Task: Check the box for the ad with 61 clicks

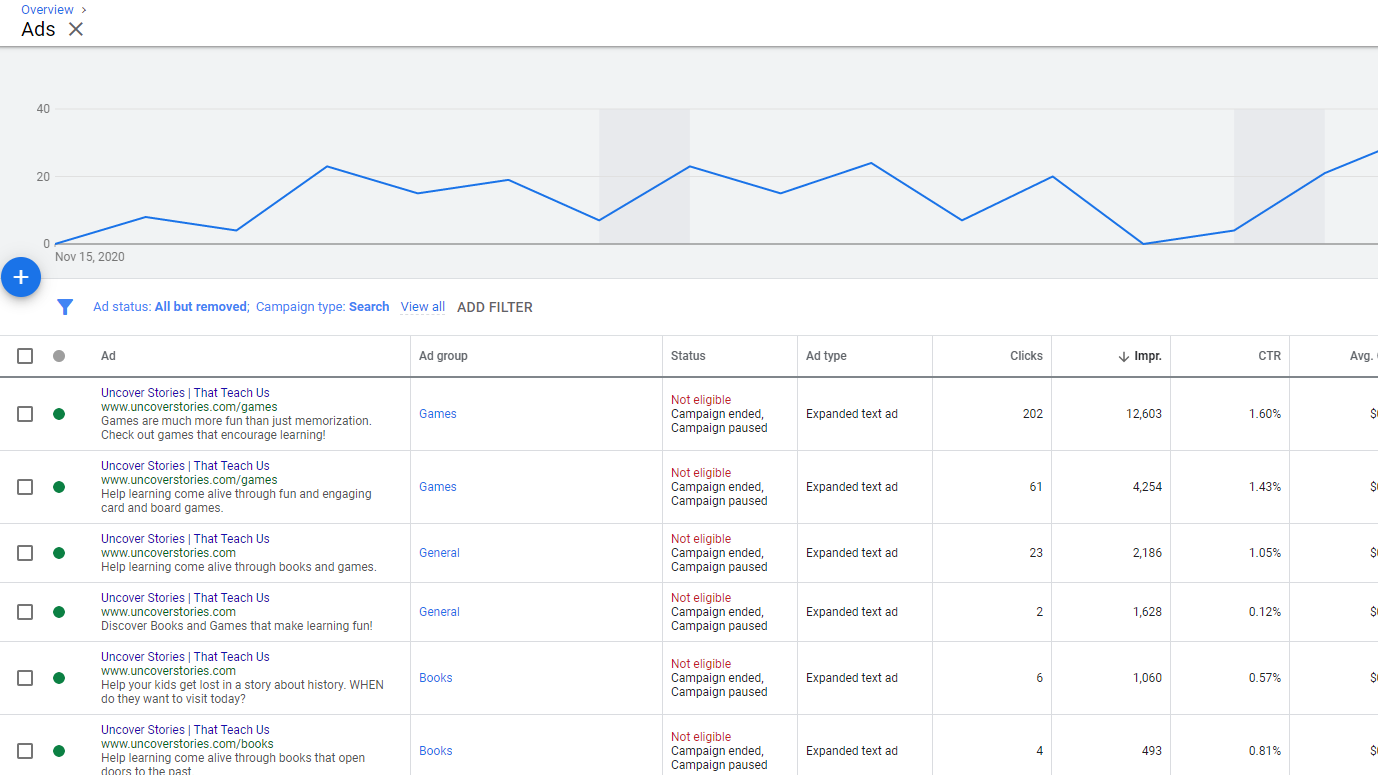Action: point(25,487)
